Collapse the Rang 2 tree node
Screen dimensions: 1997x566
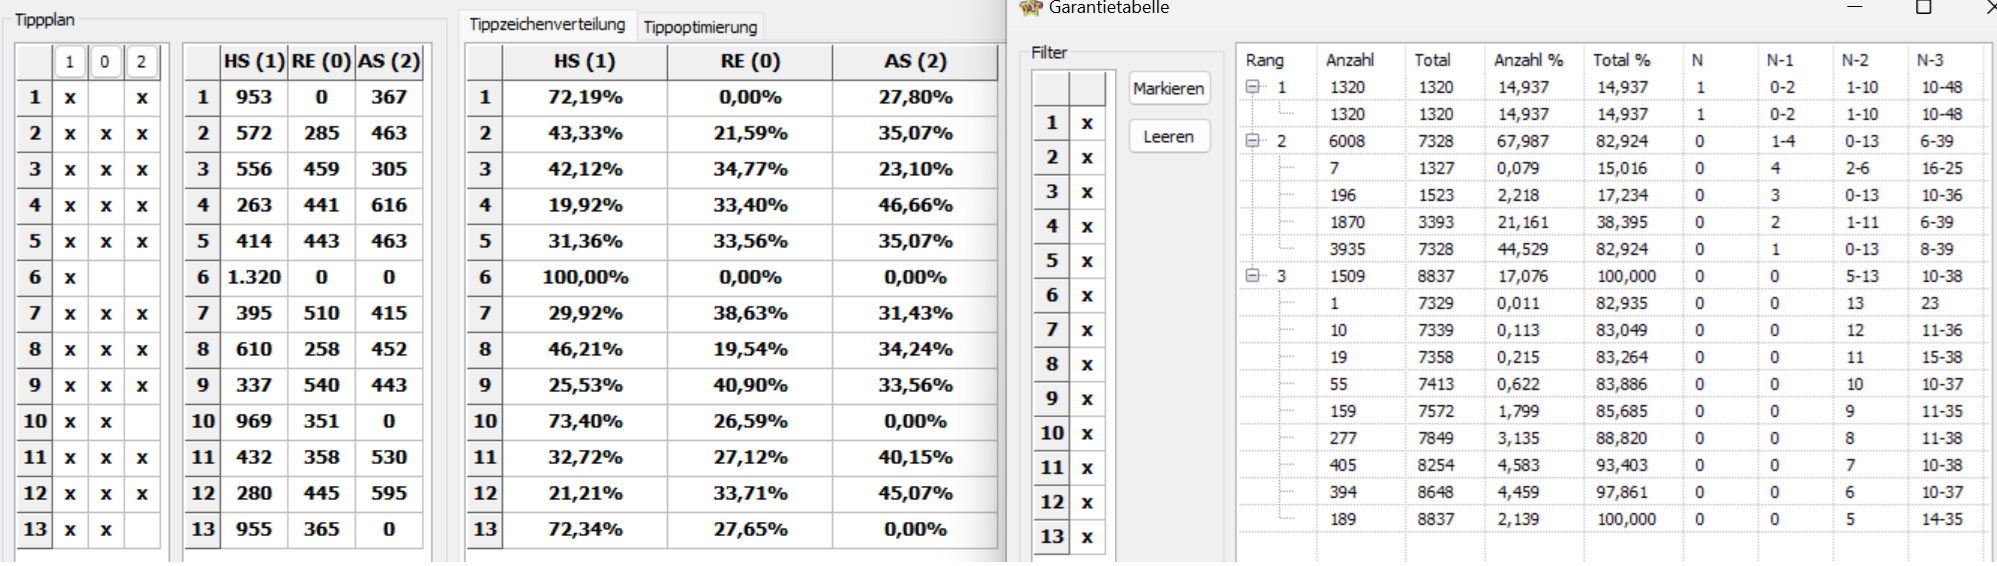tap(1252, 141)
